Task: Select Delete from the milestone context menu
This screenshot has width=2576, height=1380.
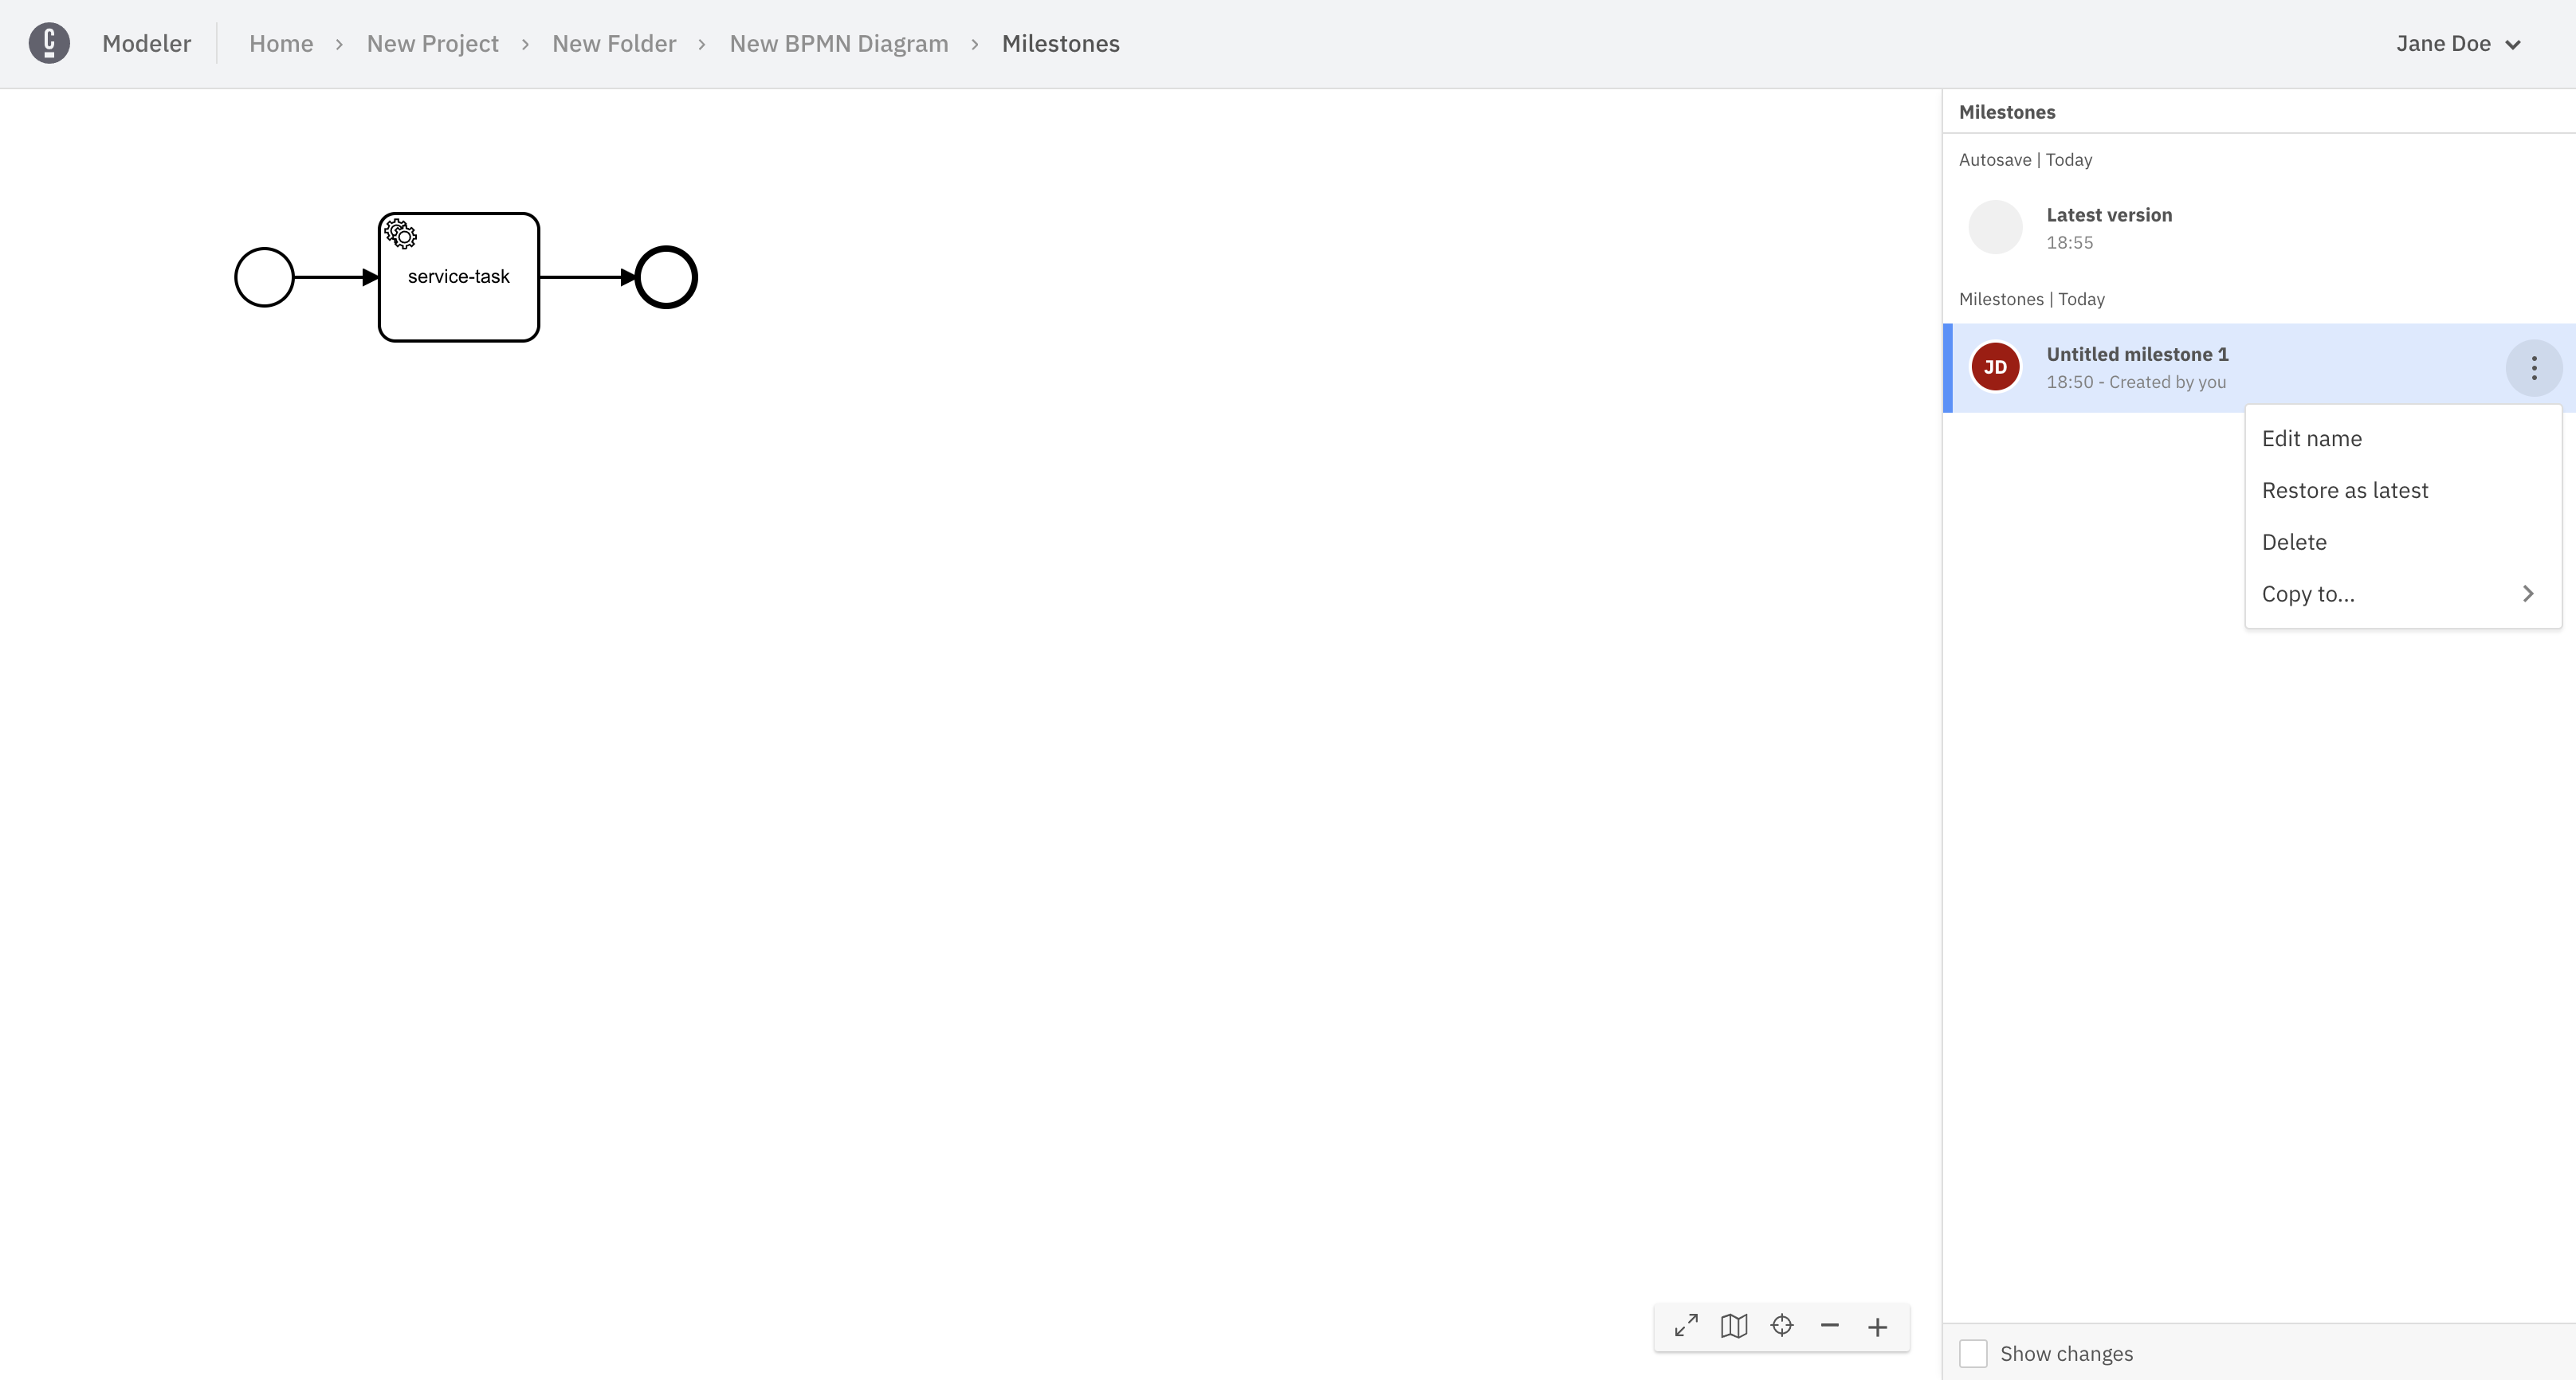Action: point(2295,542)
